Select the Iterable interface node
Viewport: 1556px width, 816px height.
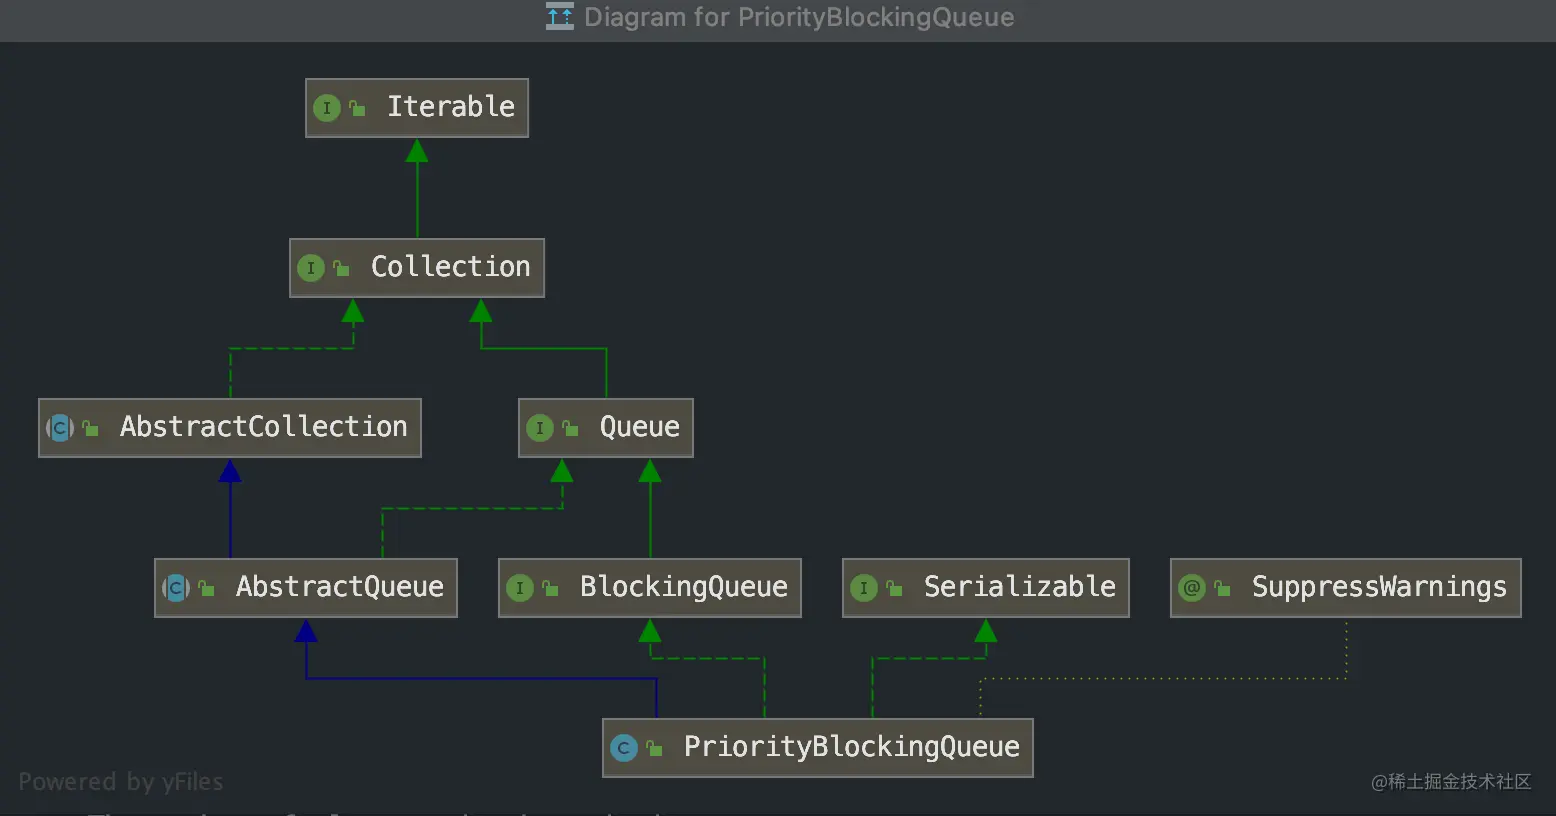pyautogui.click(x=417, y=108)
